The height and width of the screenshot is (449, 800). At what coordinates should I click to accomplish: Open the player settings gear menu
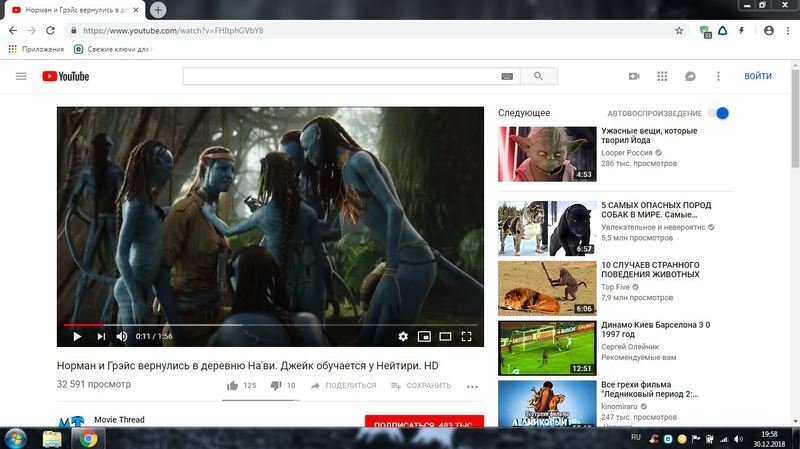403,336
